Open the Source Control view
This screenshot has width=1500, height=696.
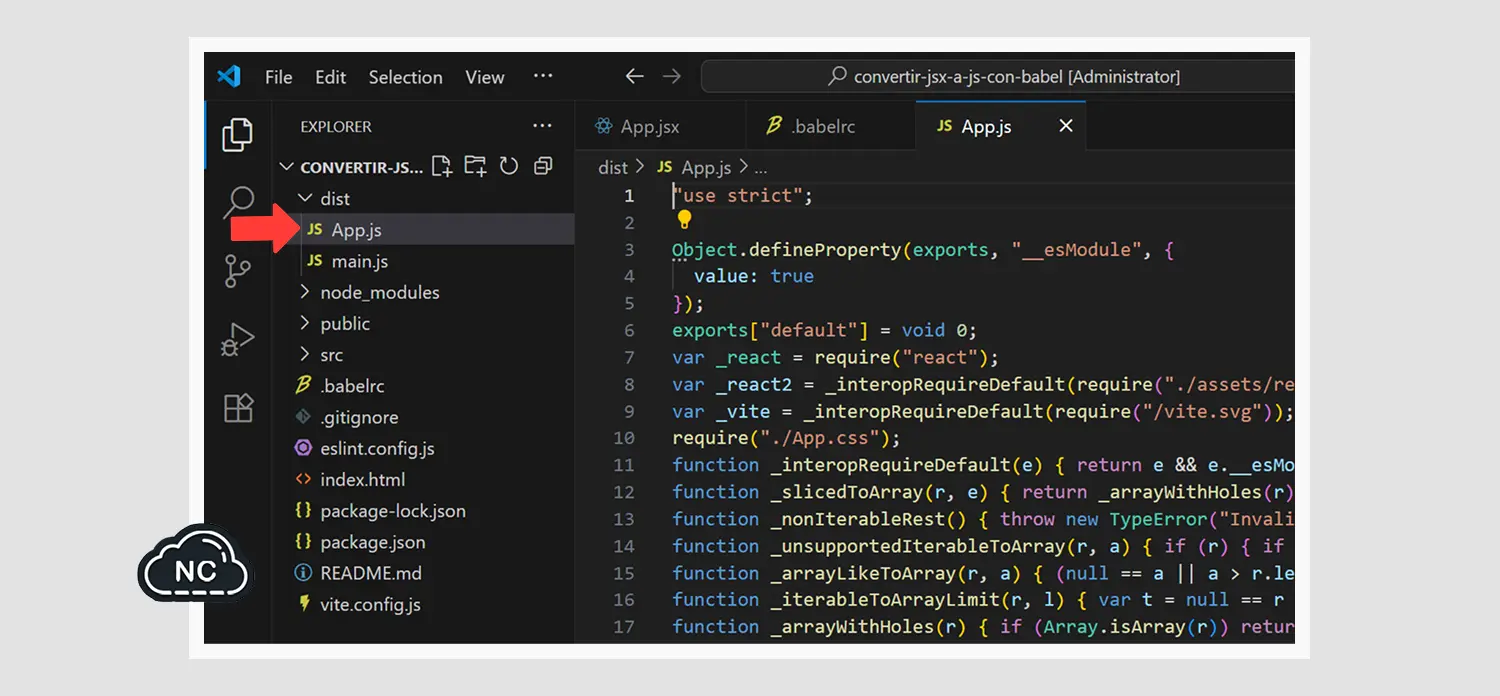(x=237, y=271)
